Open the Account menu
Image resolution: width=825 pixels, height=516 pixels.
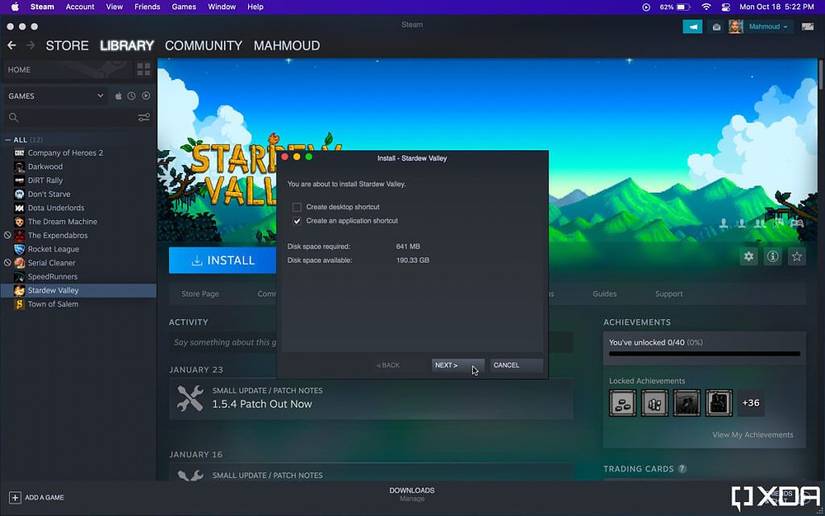80,7
